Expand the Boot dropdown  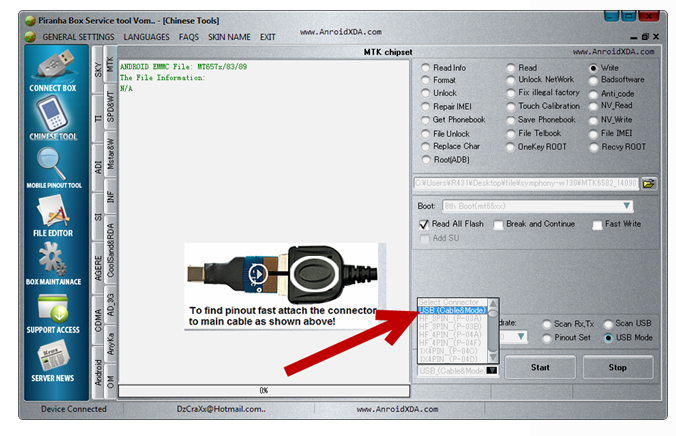tap(626, 206)
